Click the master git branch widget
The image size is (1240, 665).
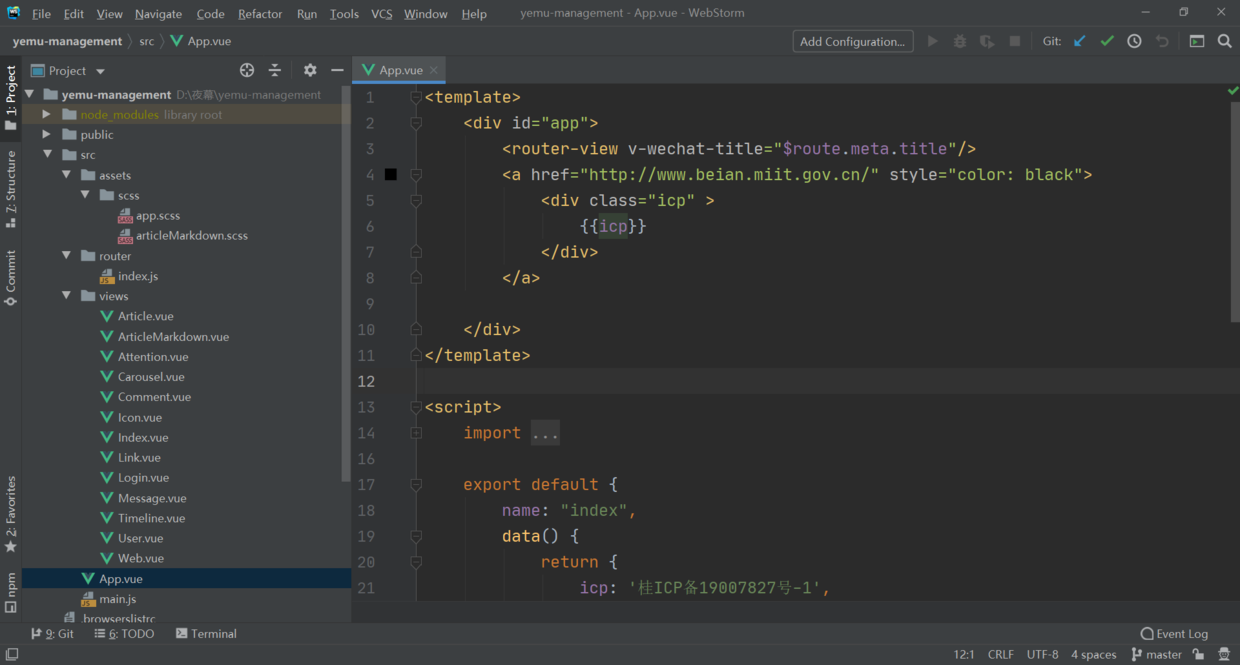tap(1156, 654)
